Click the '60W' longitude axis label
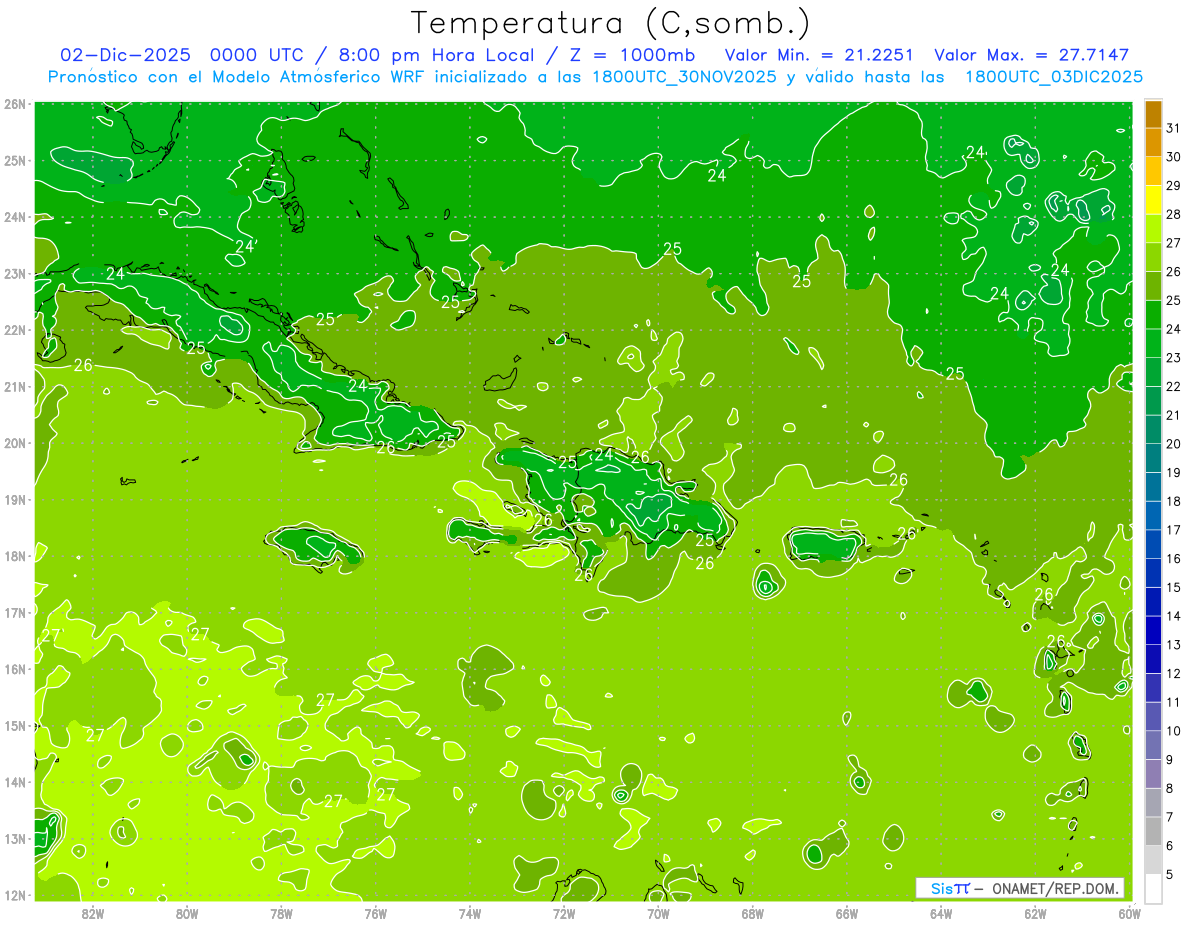This screenshot has width=1200, height=927. click(1129, 912)
